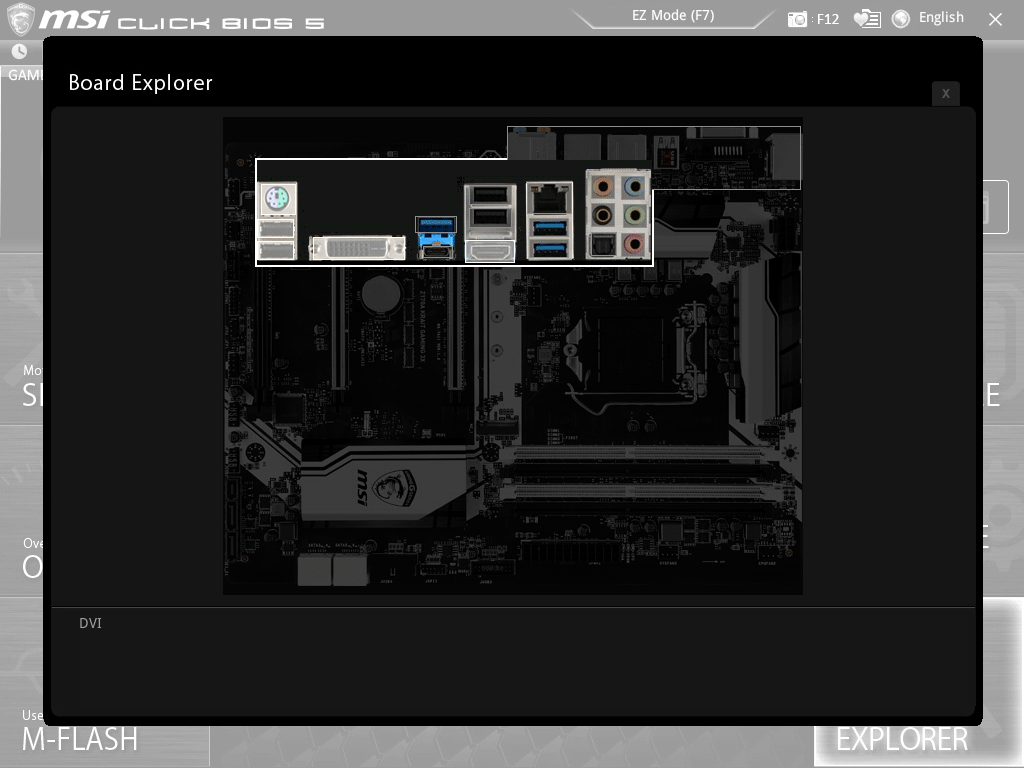This screenshot has width=1024, height=768.
Task: Switch to EZ Mode (F7)
Action: click(673, 15)
